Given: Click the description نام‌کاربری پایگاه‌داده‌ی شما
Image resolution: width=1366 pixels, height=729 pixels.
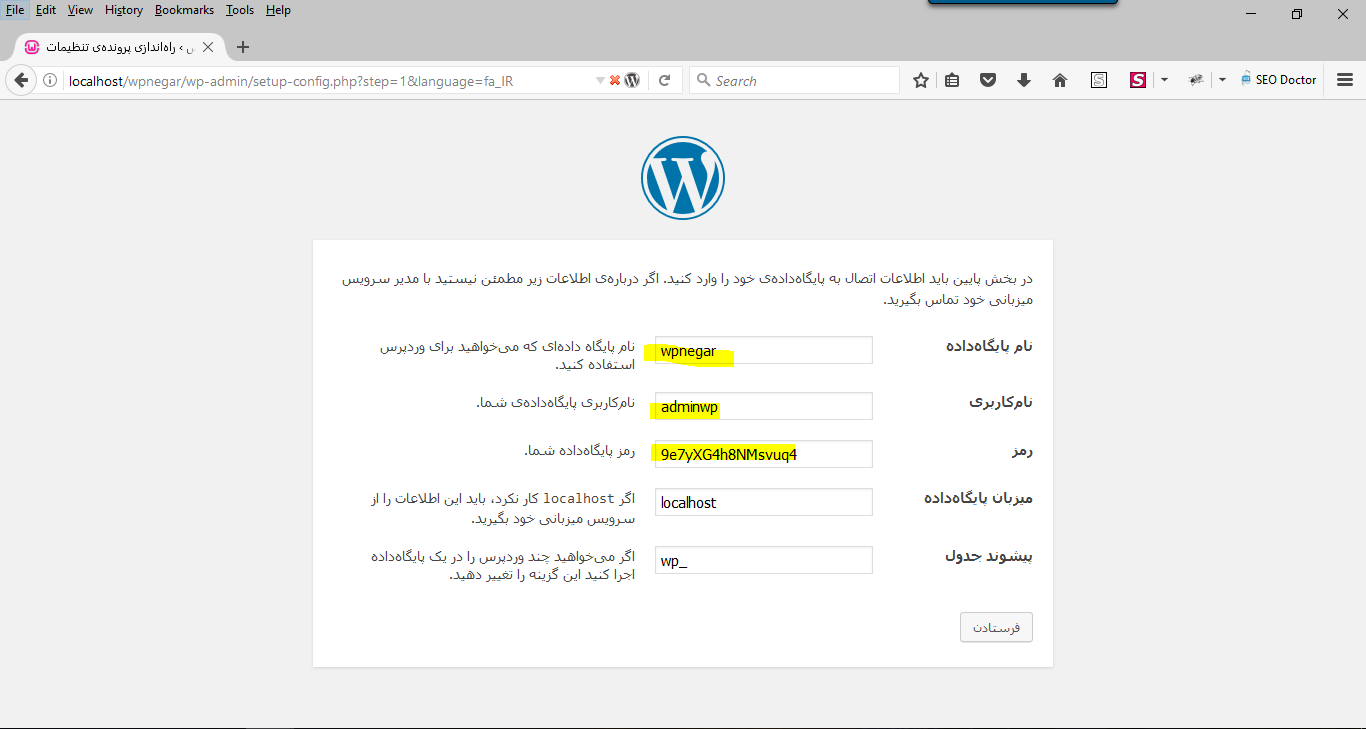Looking at the screenshot, I should click(555, 402).
